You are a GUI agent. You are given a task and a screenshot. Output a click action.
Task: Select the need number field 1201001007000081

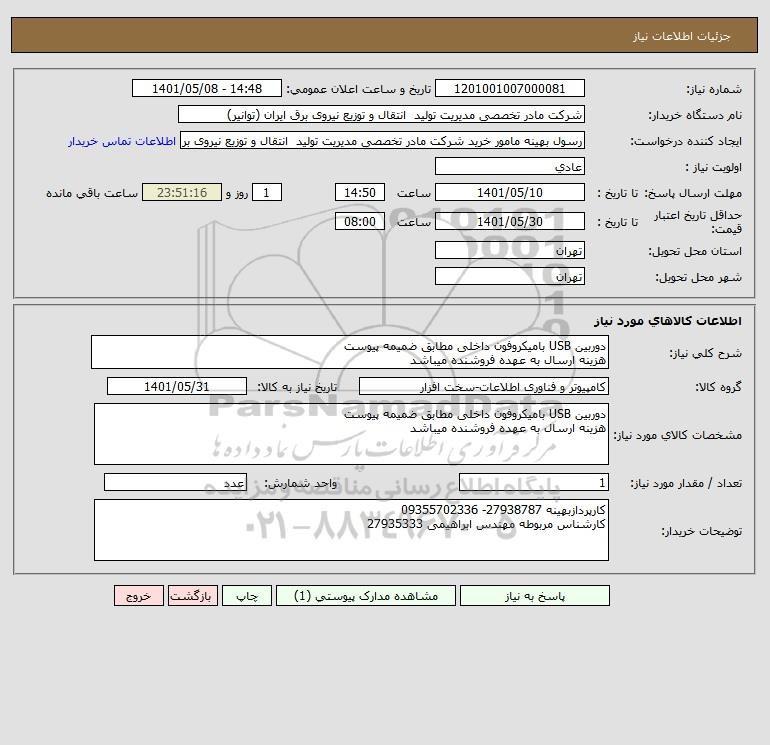[x=510, y=88]
